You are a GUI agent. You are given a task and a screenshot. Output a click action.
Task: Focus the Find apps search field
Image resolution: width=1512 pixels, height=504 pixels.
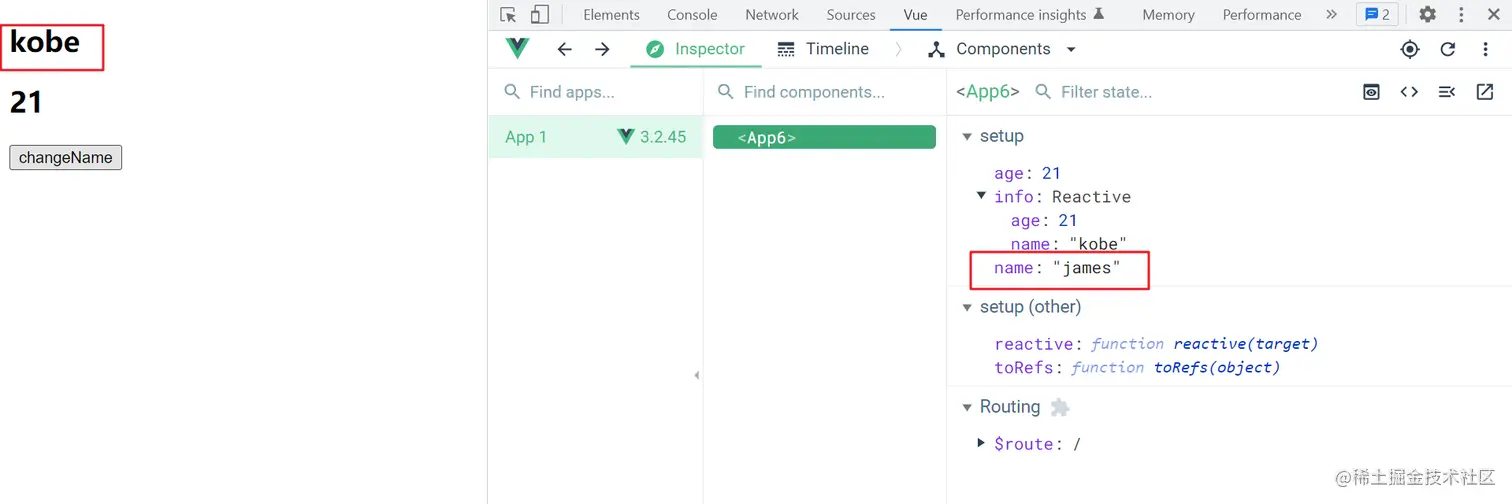pyautogui.click(x=596, y=92)
